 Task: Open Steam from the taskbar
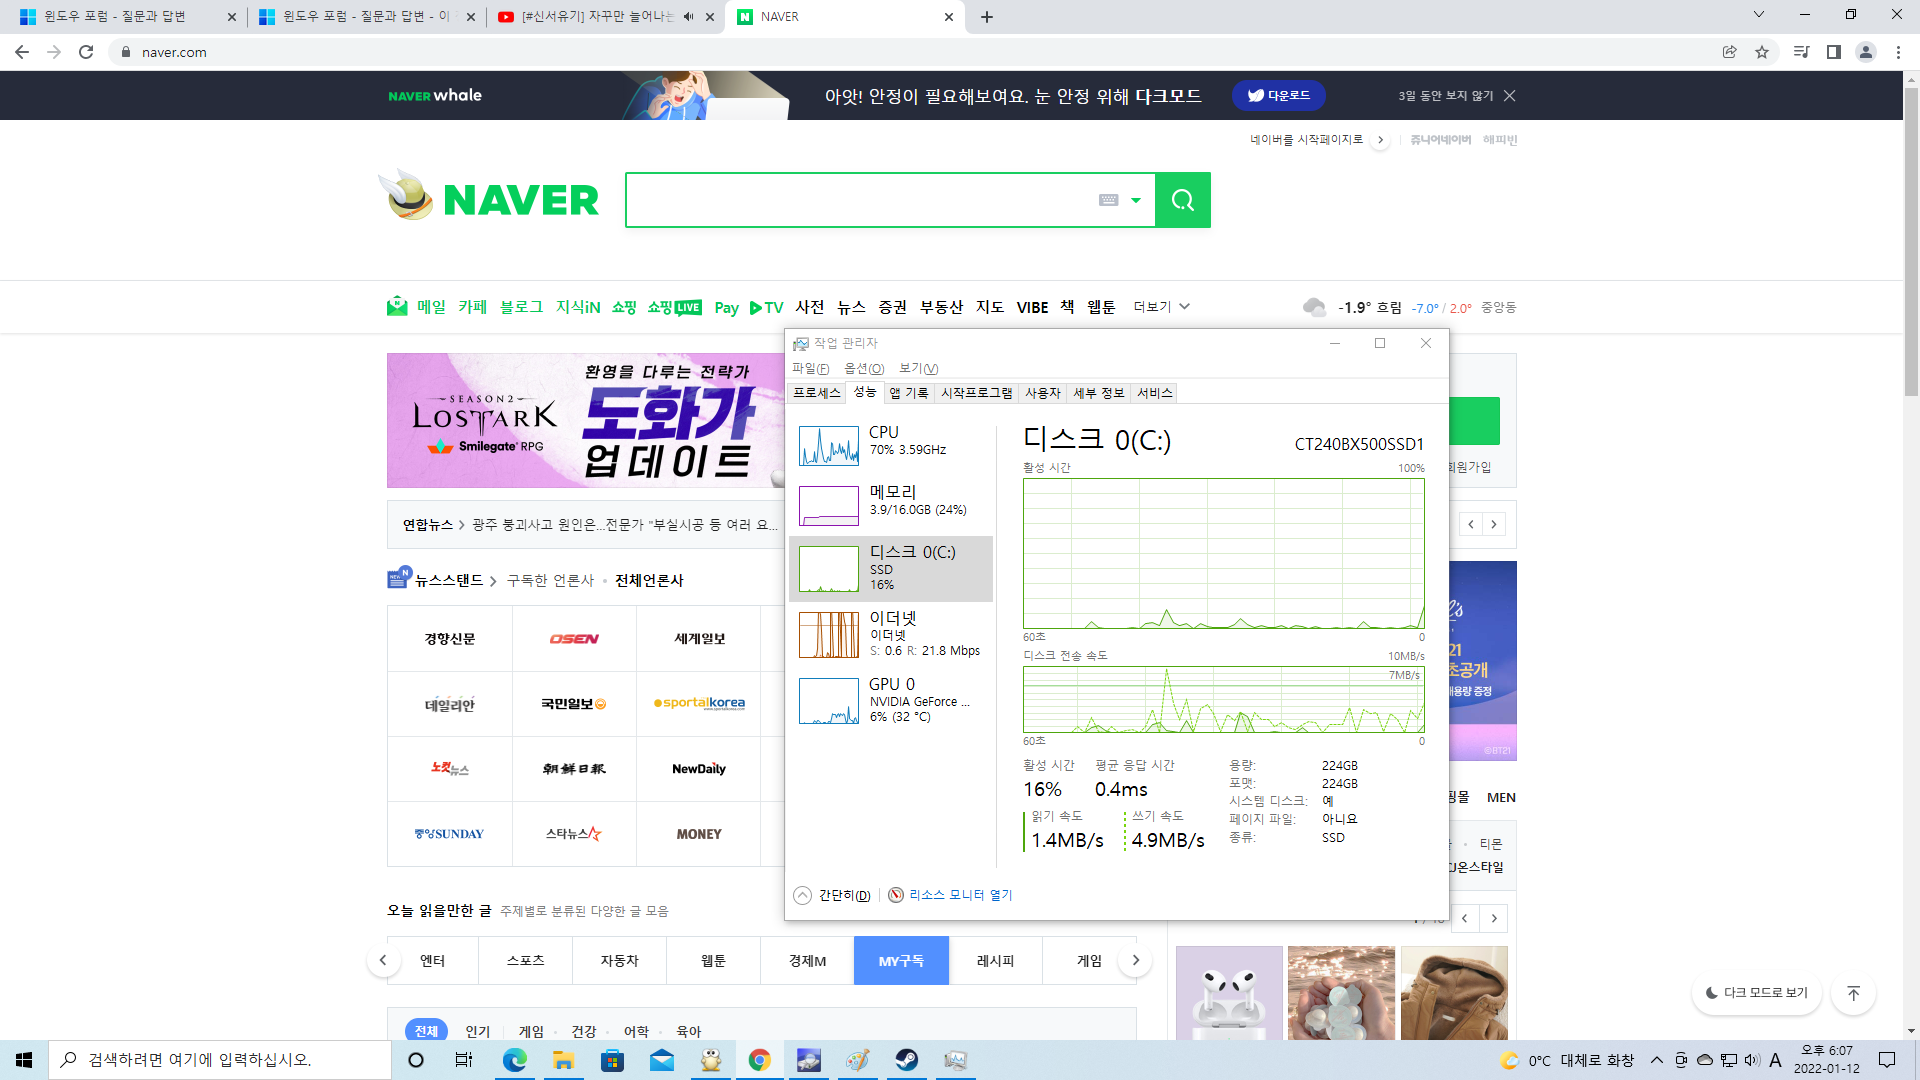(x=907, y=1060)
